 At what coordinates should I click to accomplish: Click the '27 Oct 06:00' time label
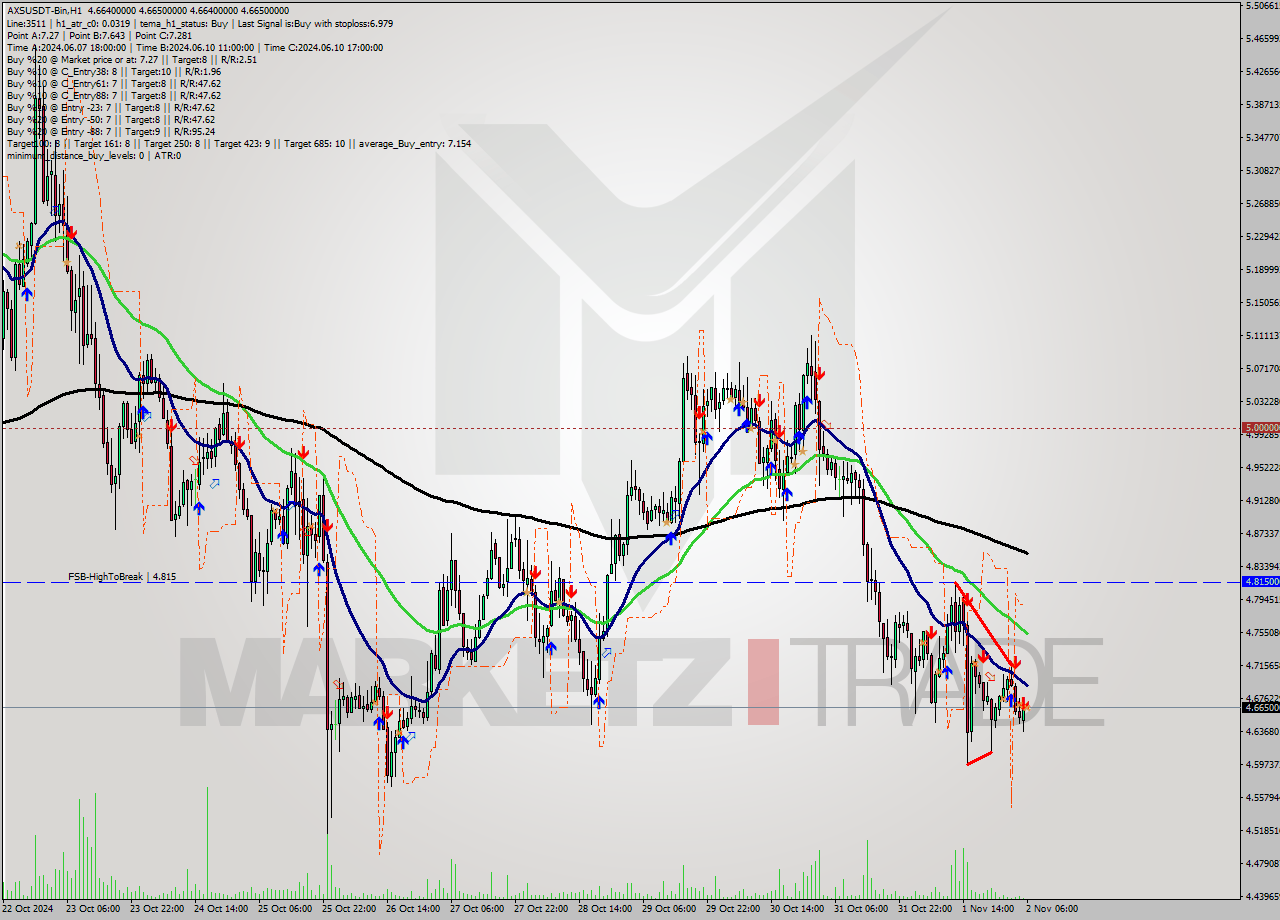(x=477, y=909)
